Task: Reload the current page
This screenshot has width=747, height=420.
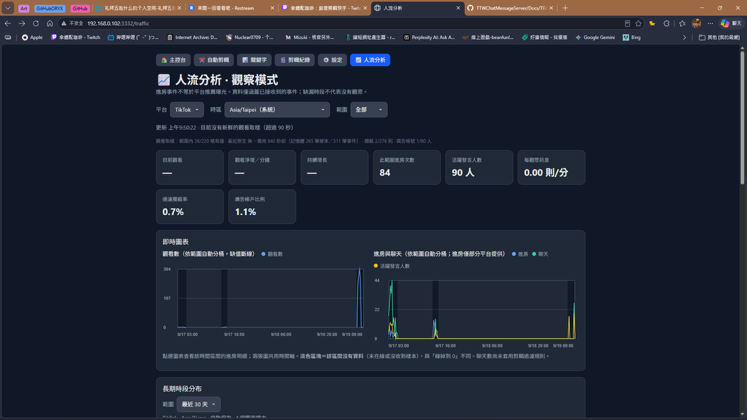Action: click(36, 23)
